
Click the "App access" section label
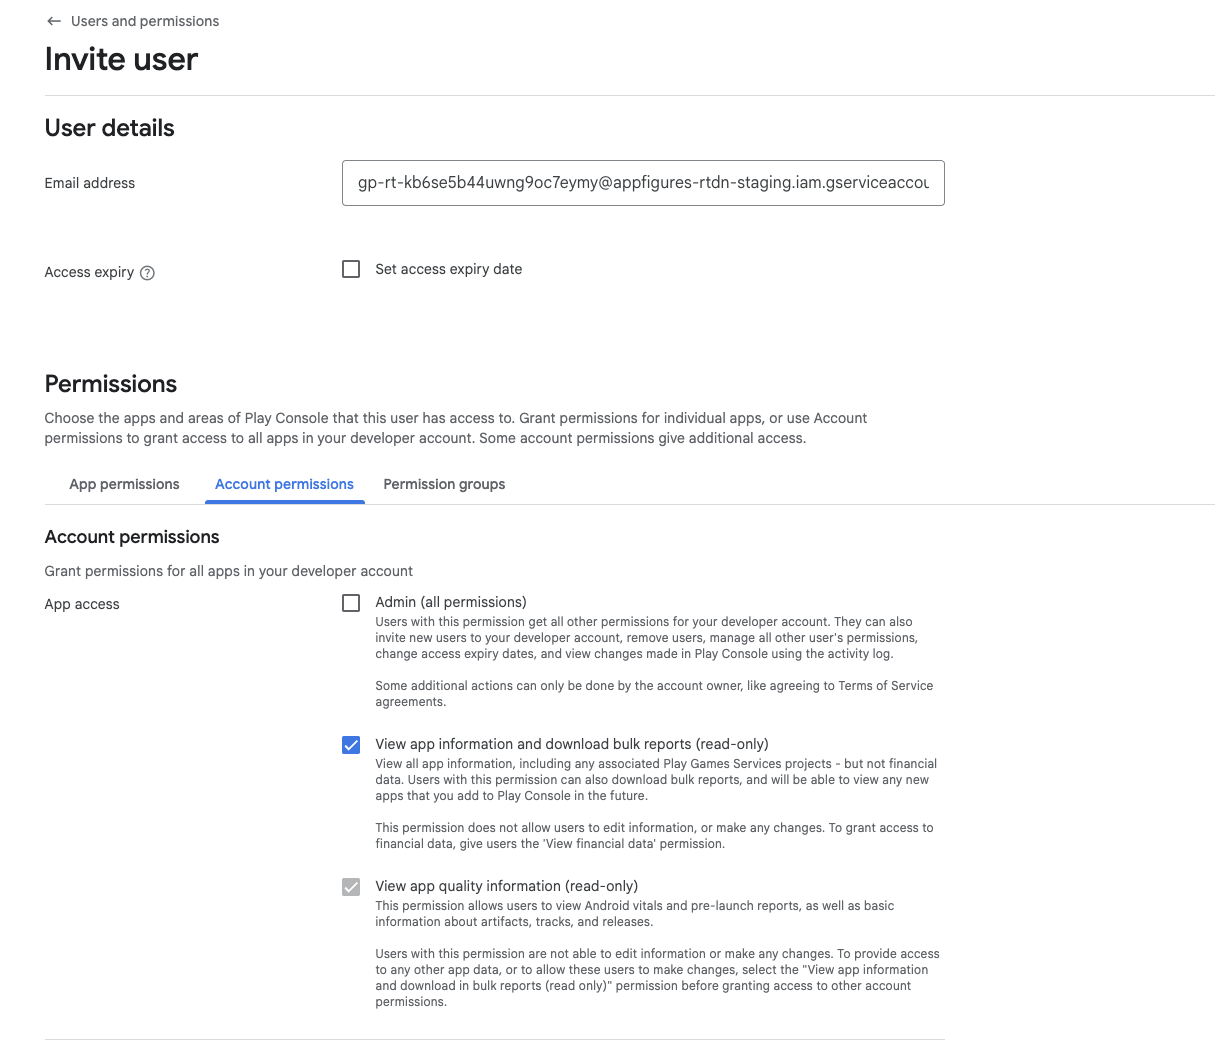coord(82,604)
